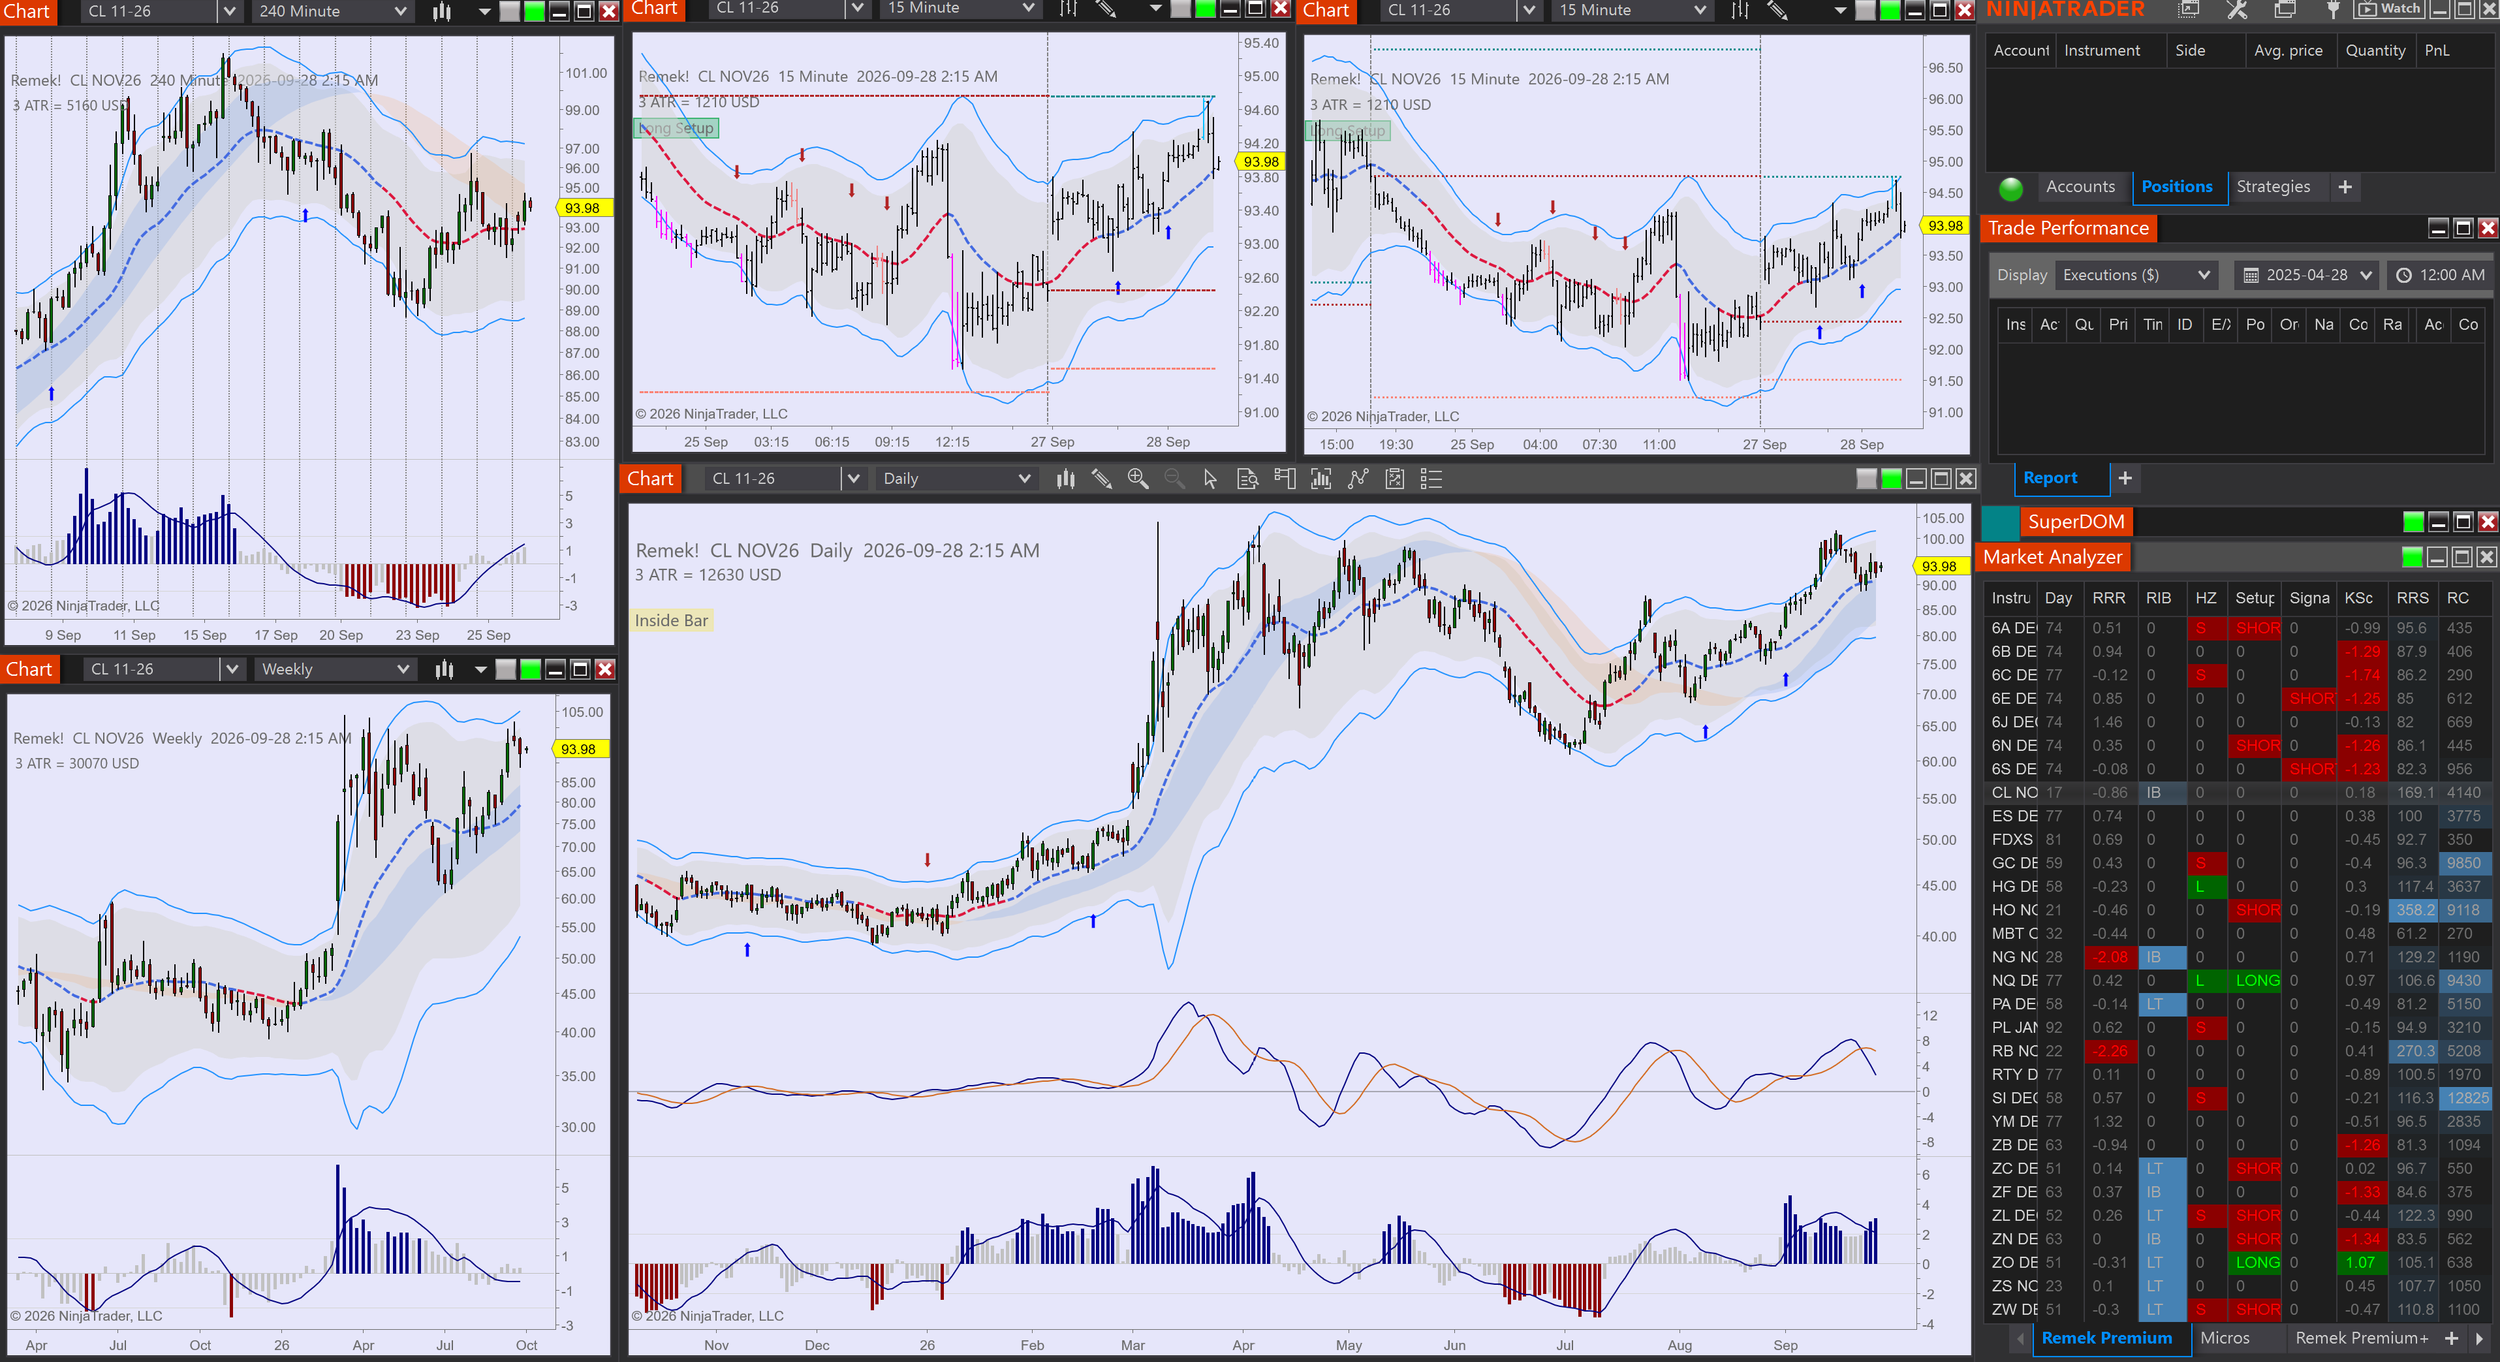Open NinjaTrader Tools wrench icon
The height and width of the screenshot is (1362, 2500).
coord(2237,10)
